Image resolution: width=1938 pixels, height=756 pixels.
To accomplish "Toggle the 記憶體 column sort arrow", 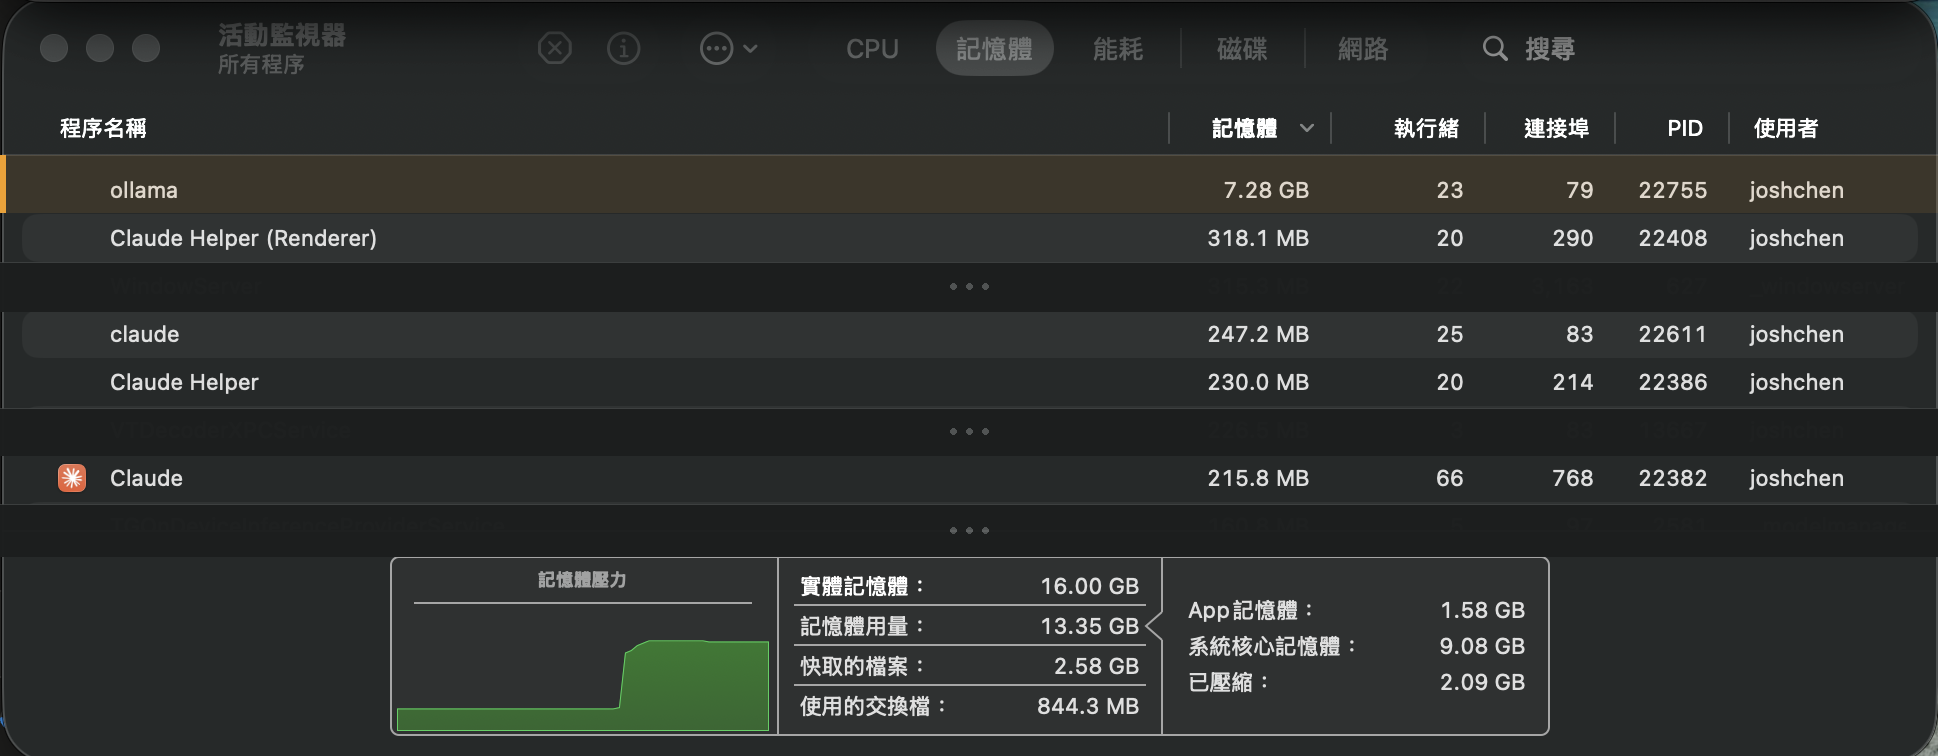I will [x=1306, y=128].
